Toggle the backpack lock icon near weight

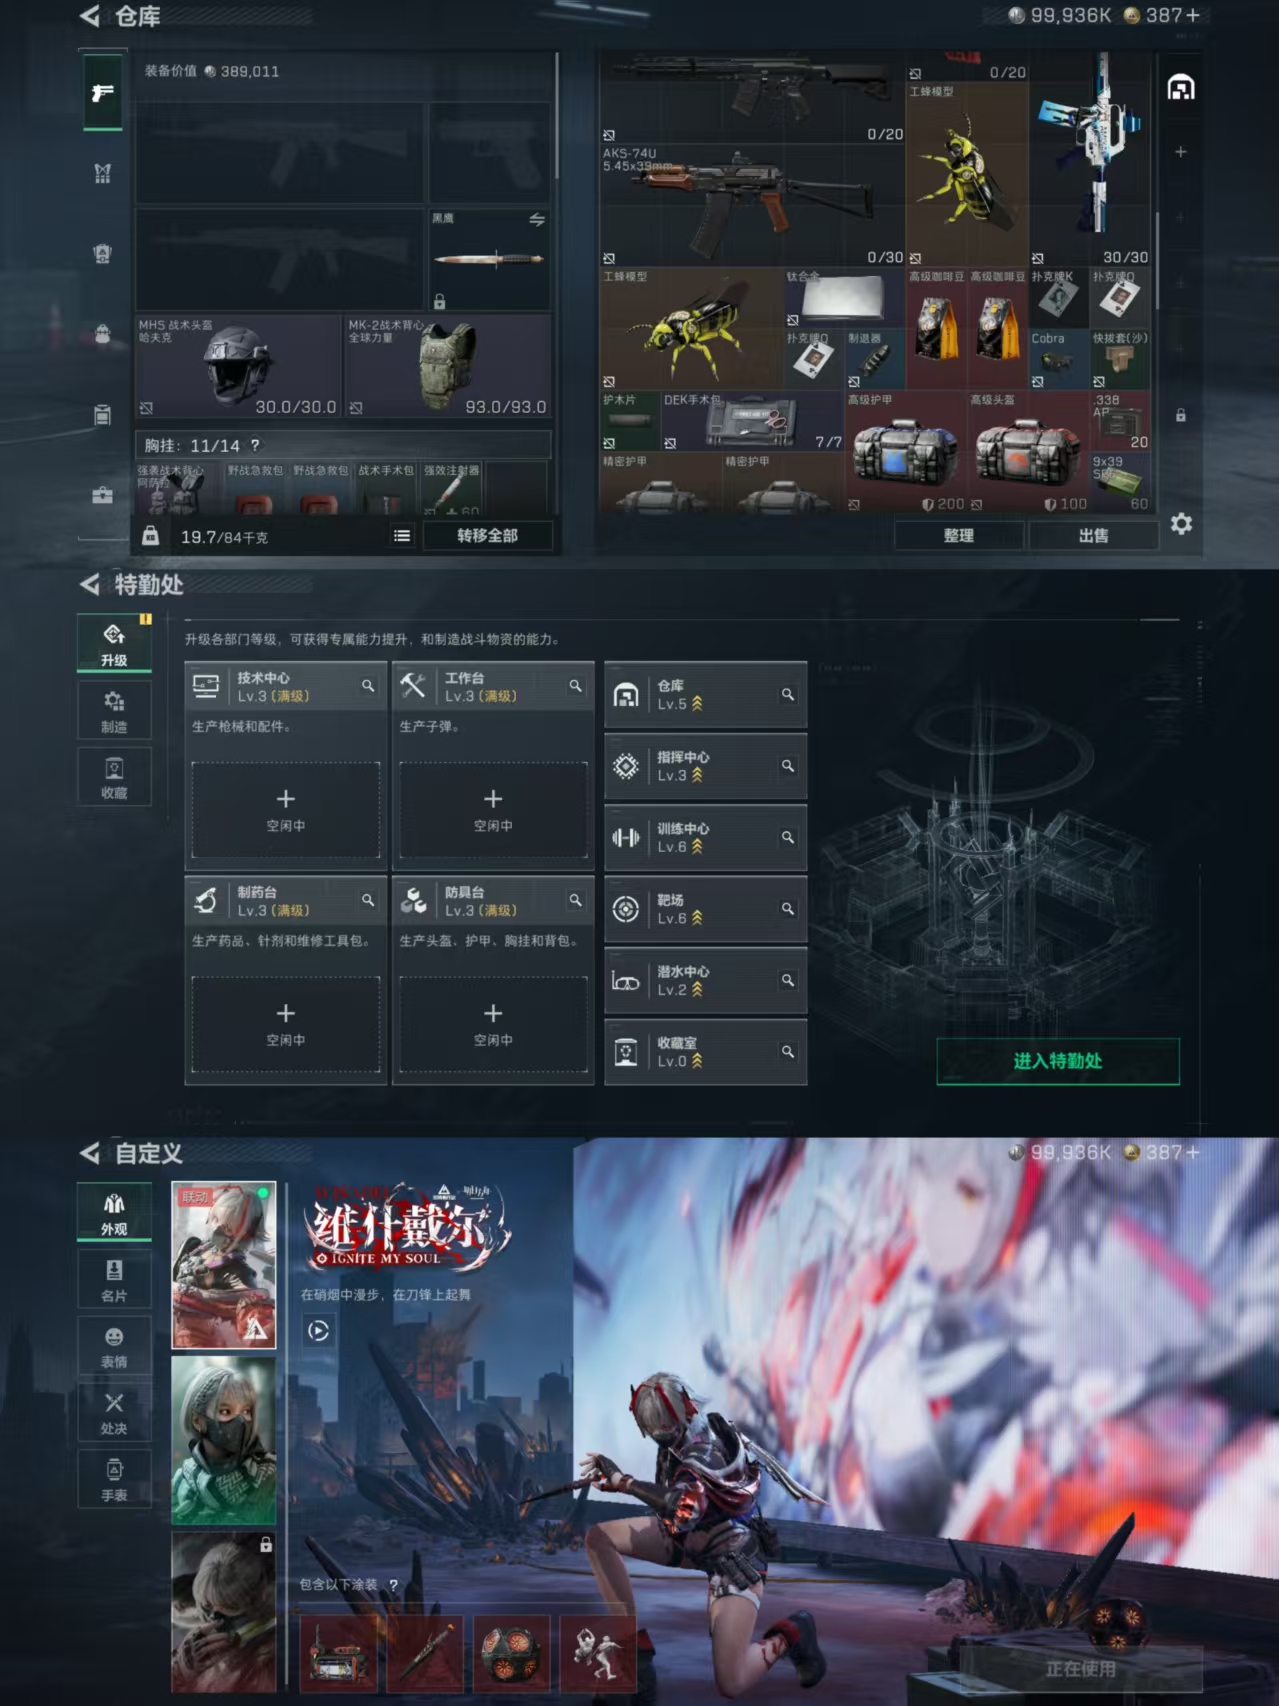150,536
